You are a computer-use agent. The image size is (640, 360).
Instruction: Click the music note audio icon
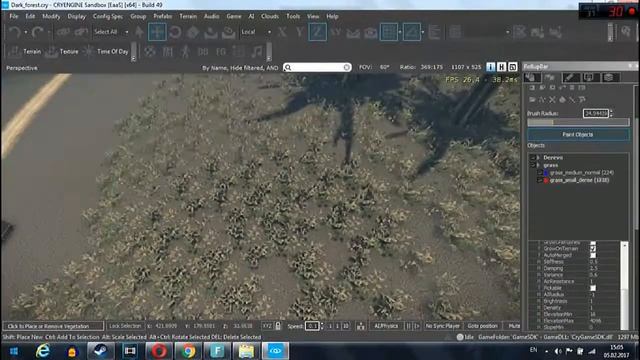click(257, 51)
